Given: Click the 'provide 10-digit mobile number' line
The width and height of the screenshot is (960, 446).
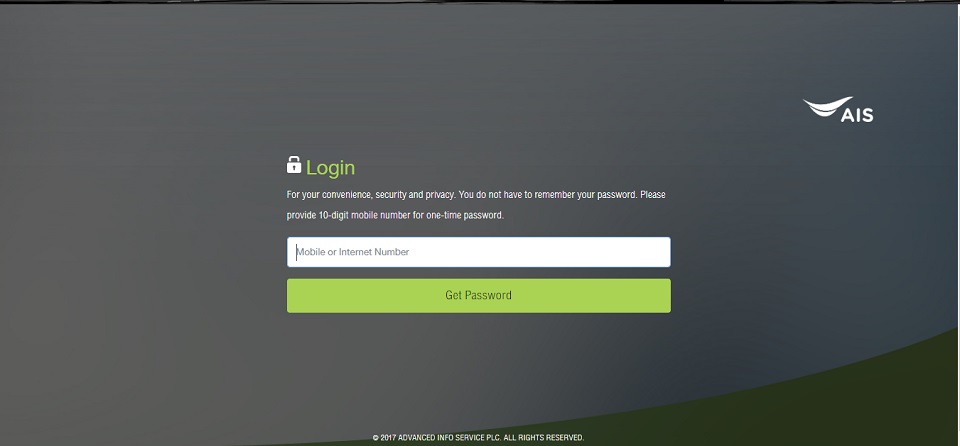Looking at the screenshot, I should point(395,216).
